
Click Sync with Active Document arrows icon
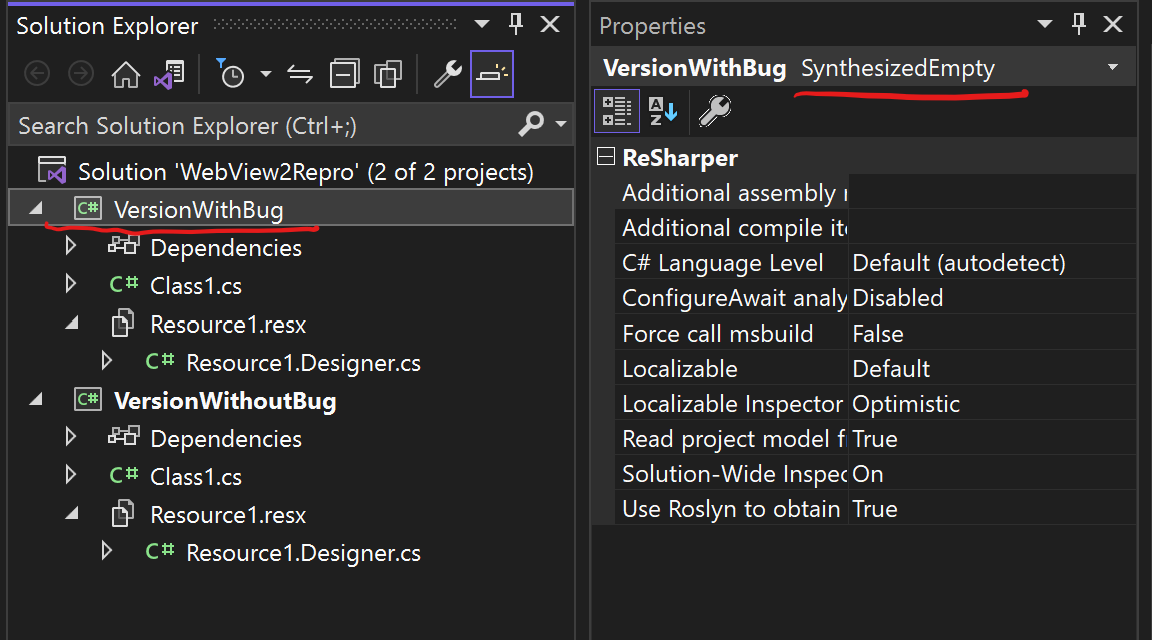300,74
